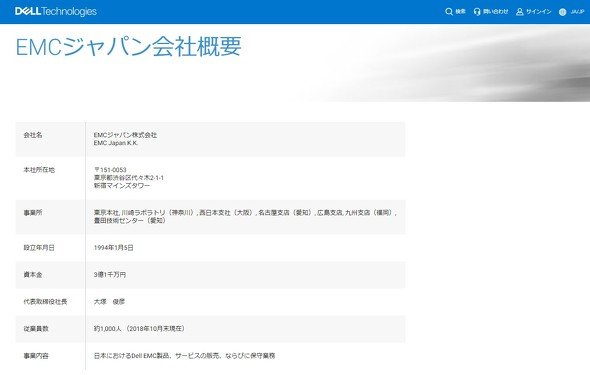Select the 会社名 row label

click(x=33, y=135)
